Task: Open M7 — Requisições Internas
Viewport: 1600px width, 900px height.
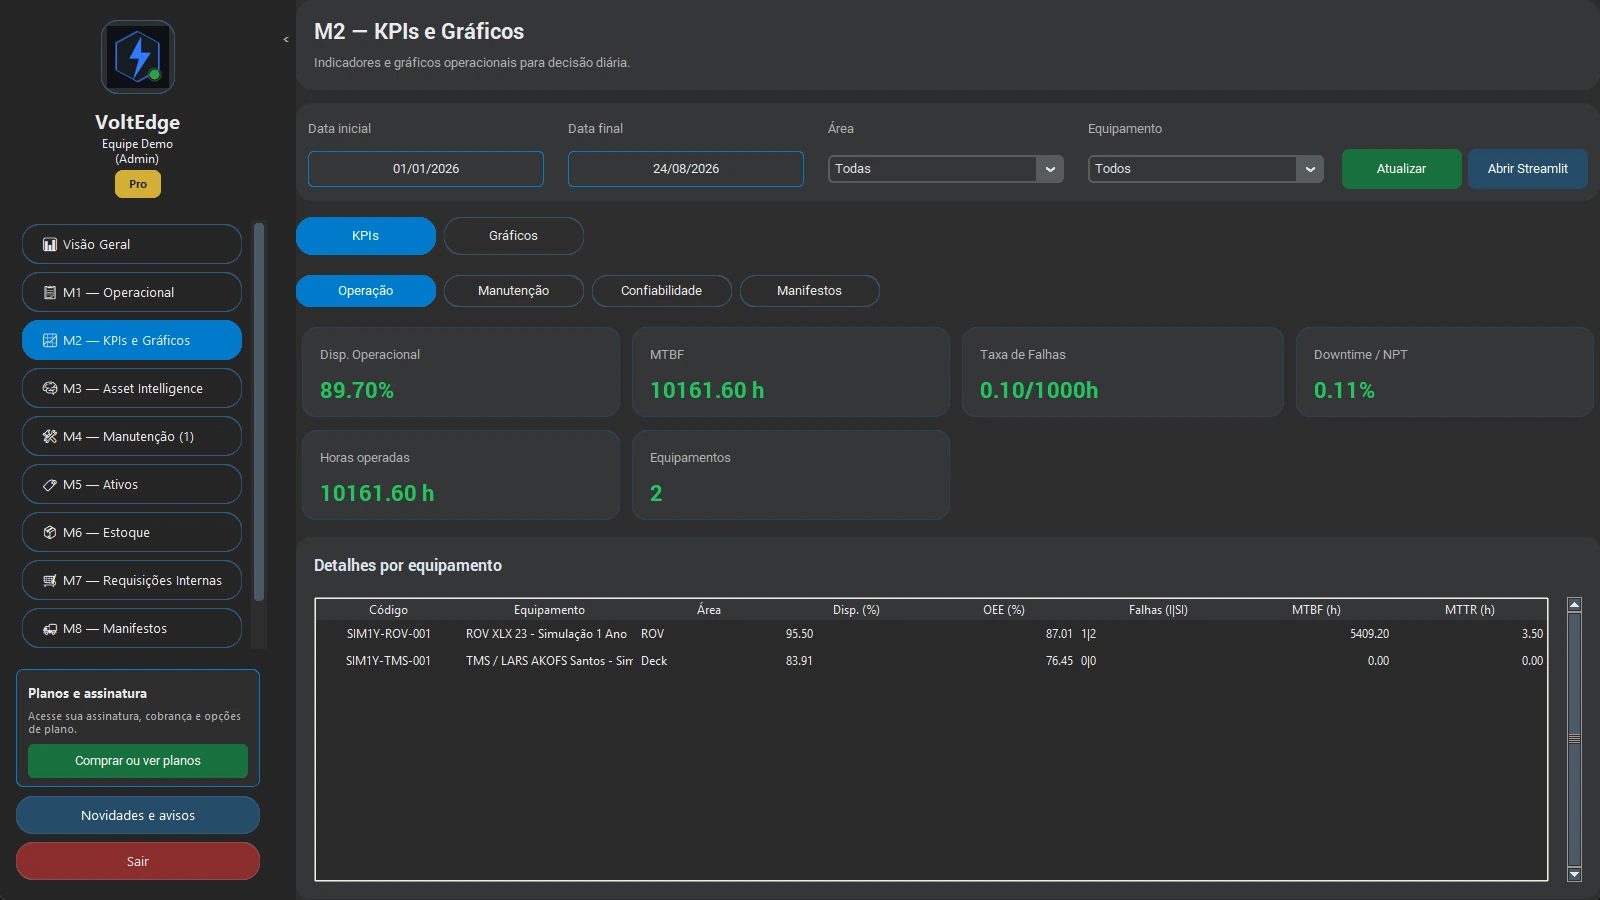Action: [132, 580]
